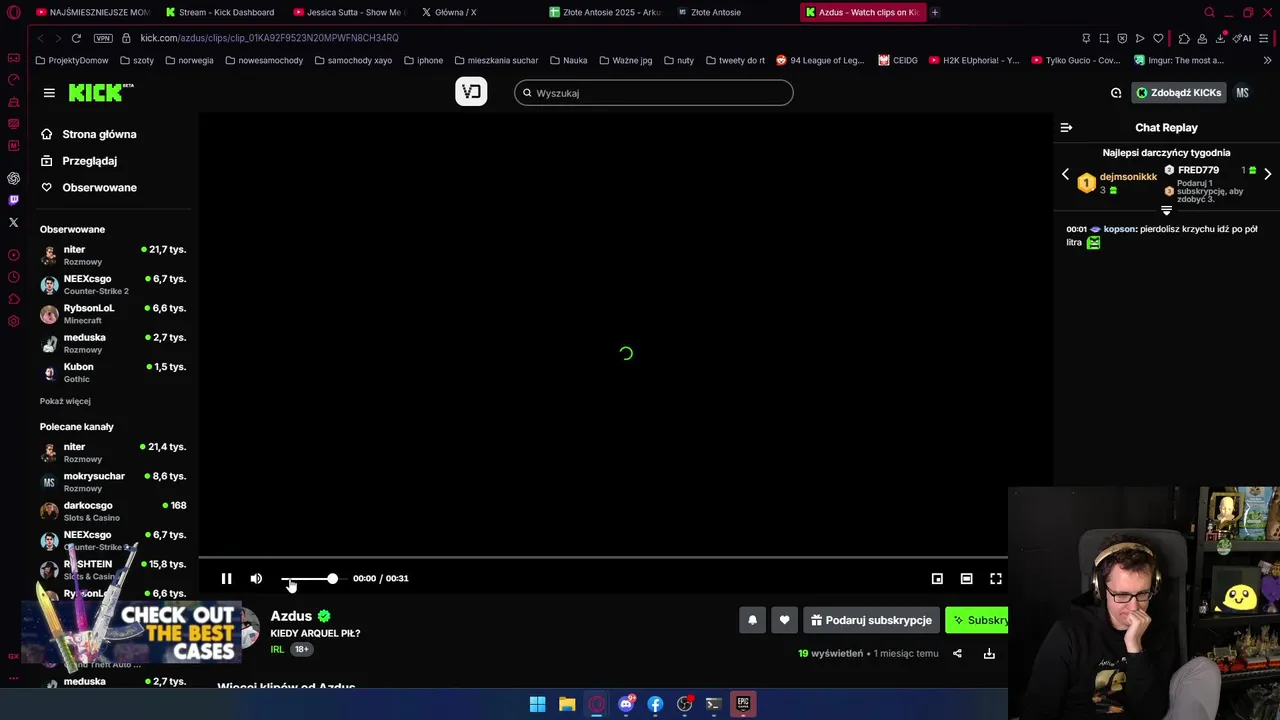Viewport: 1280px width, 720px height.
Task: Expand Pokaż więcej followed channels
Action: click(x=65, y=401)
